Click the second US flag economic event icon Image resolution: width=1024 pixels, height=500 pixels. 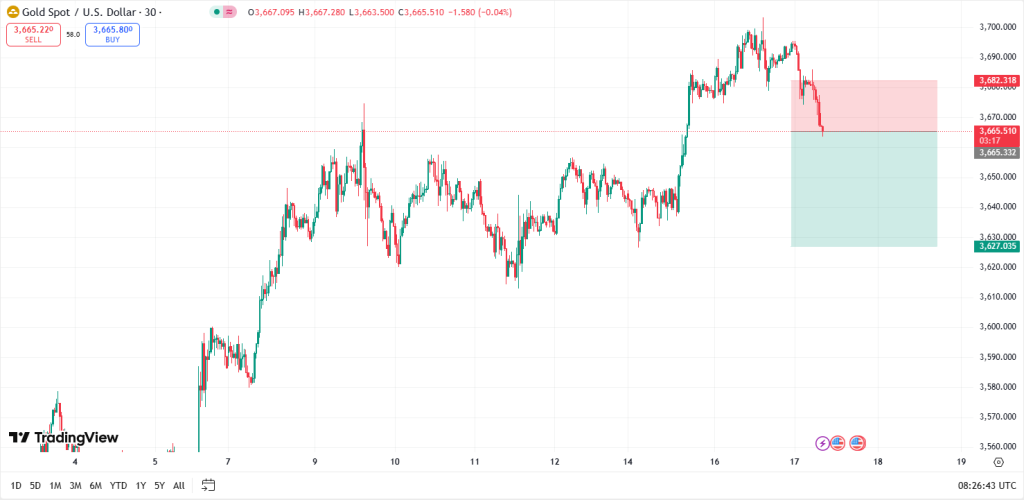tap(857, 443)
